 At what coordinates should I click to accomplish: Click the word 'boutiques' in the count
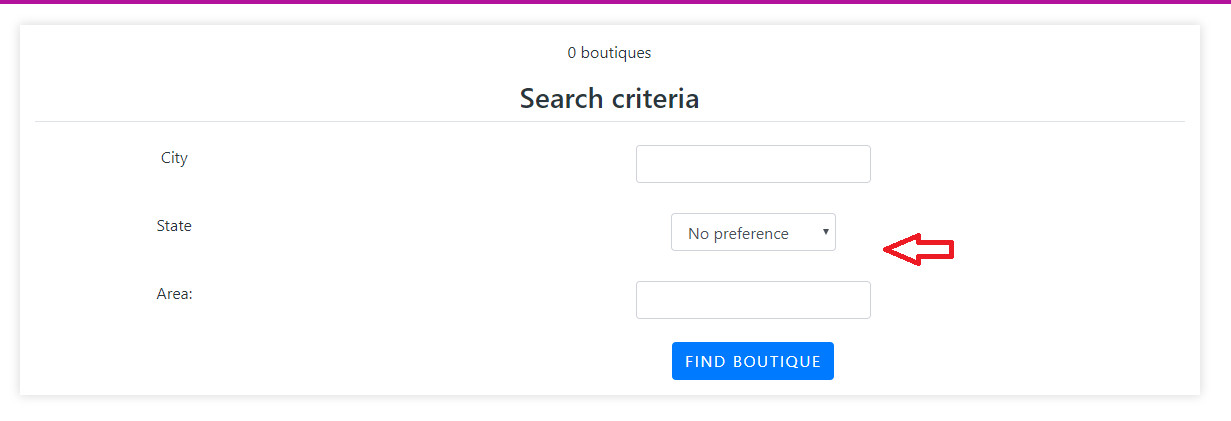(x=616, y=53)
